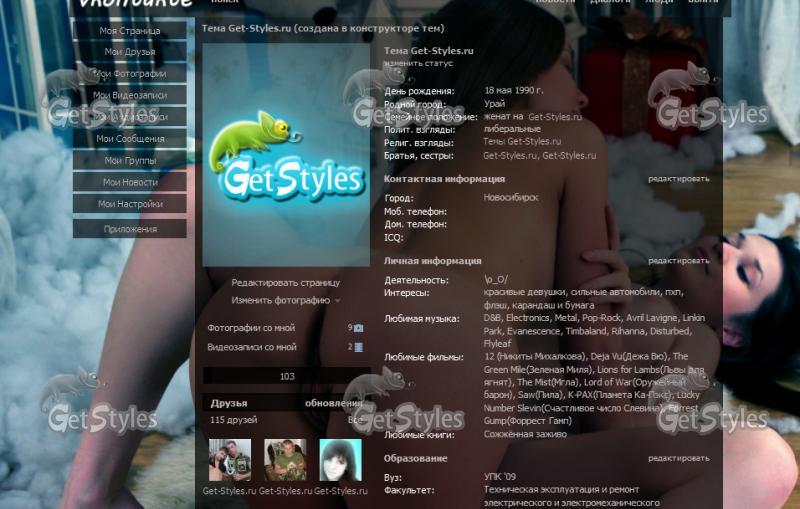The width and height of the screenshot is (800, 509).
Task: Open the GetStyles profile avatar image
Action: pos(286,155)
